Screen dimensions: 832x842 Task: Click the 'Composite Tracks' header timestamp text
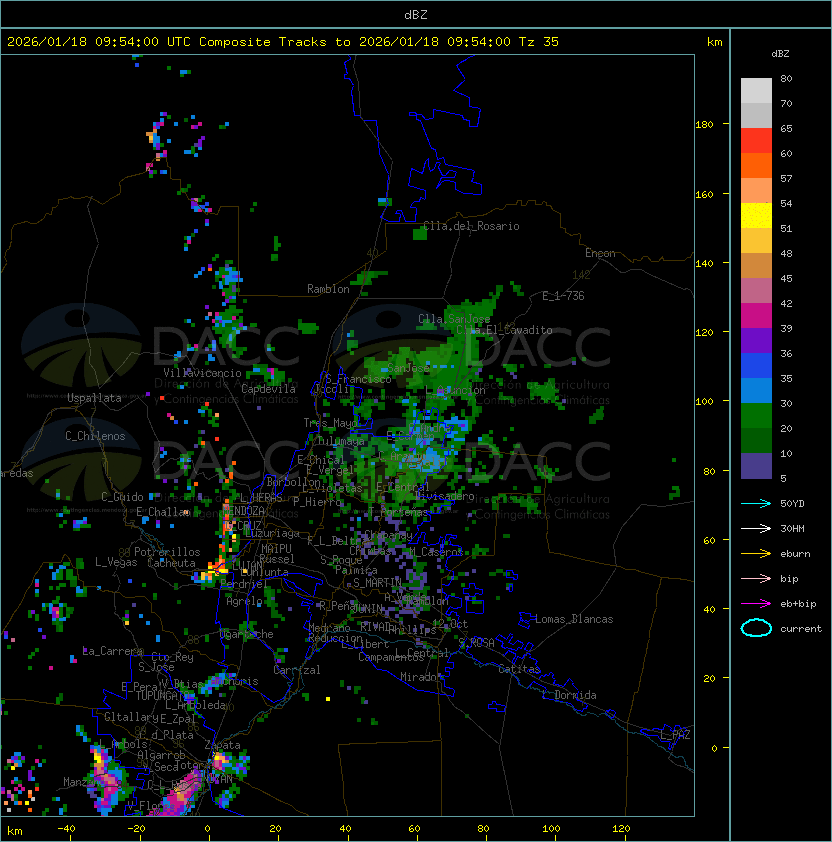pyautogui.click(x=283, y=42)
